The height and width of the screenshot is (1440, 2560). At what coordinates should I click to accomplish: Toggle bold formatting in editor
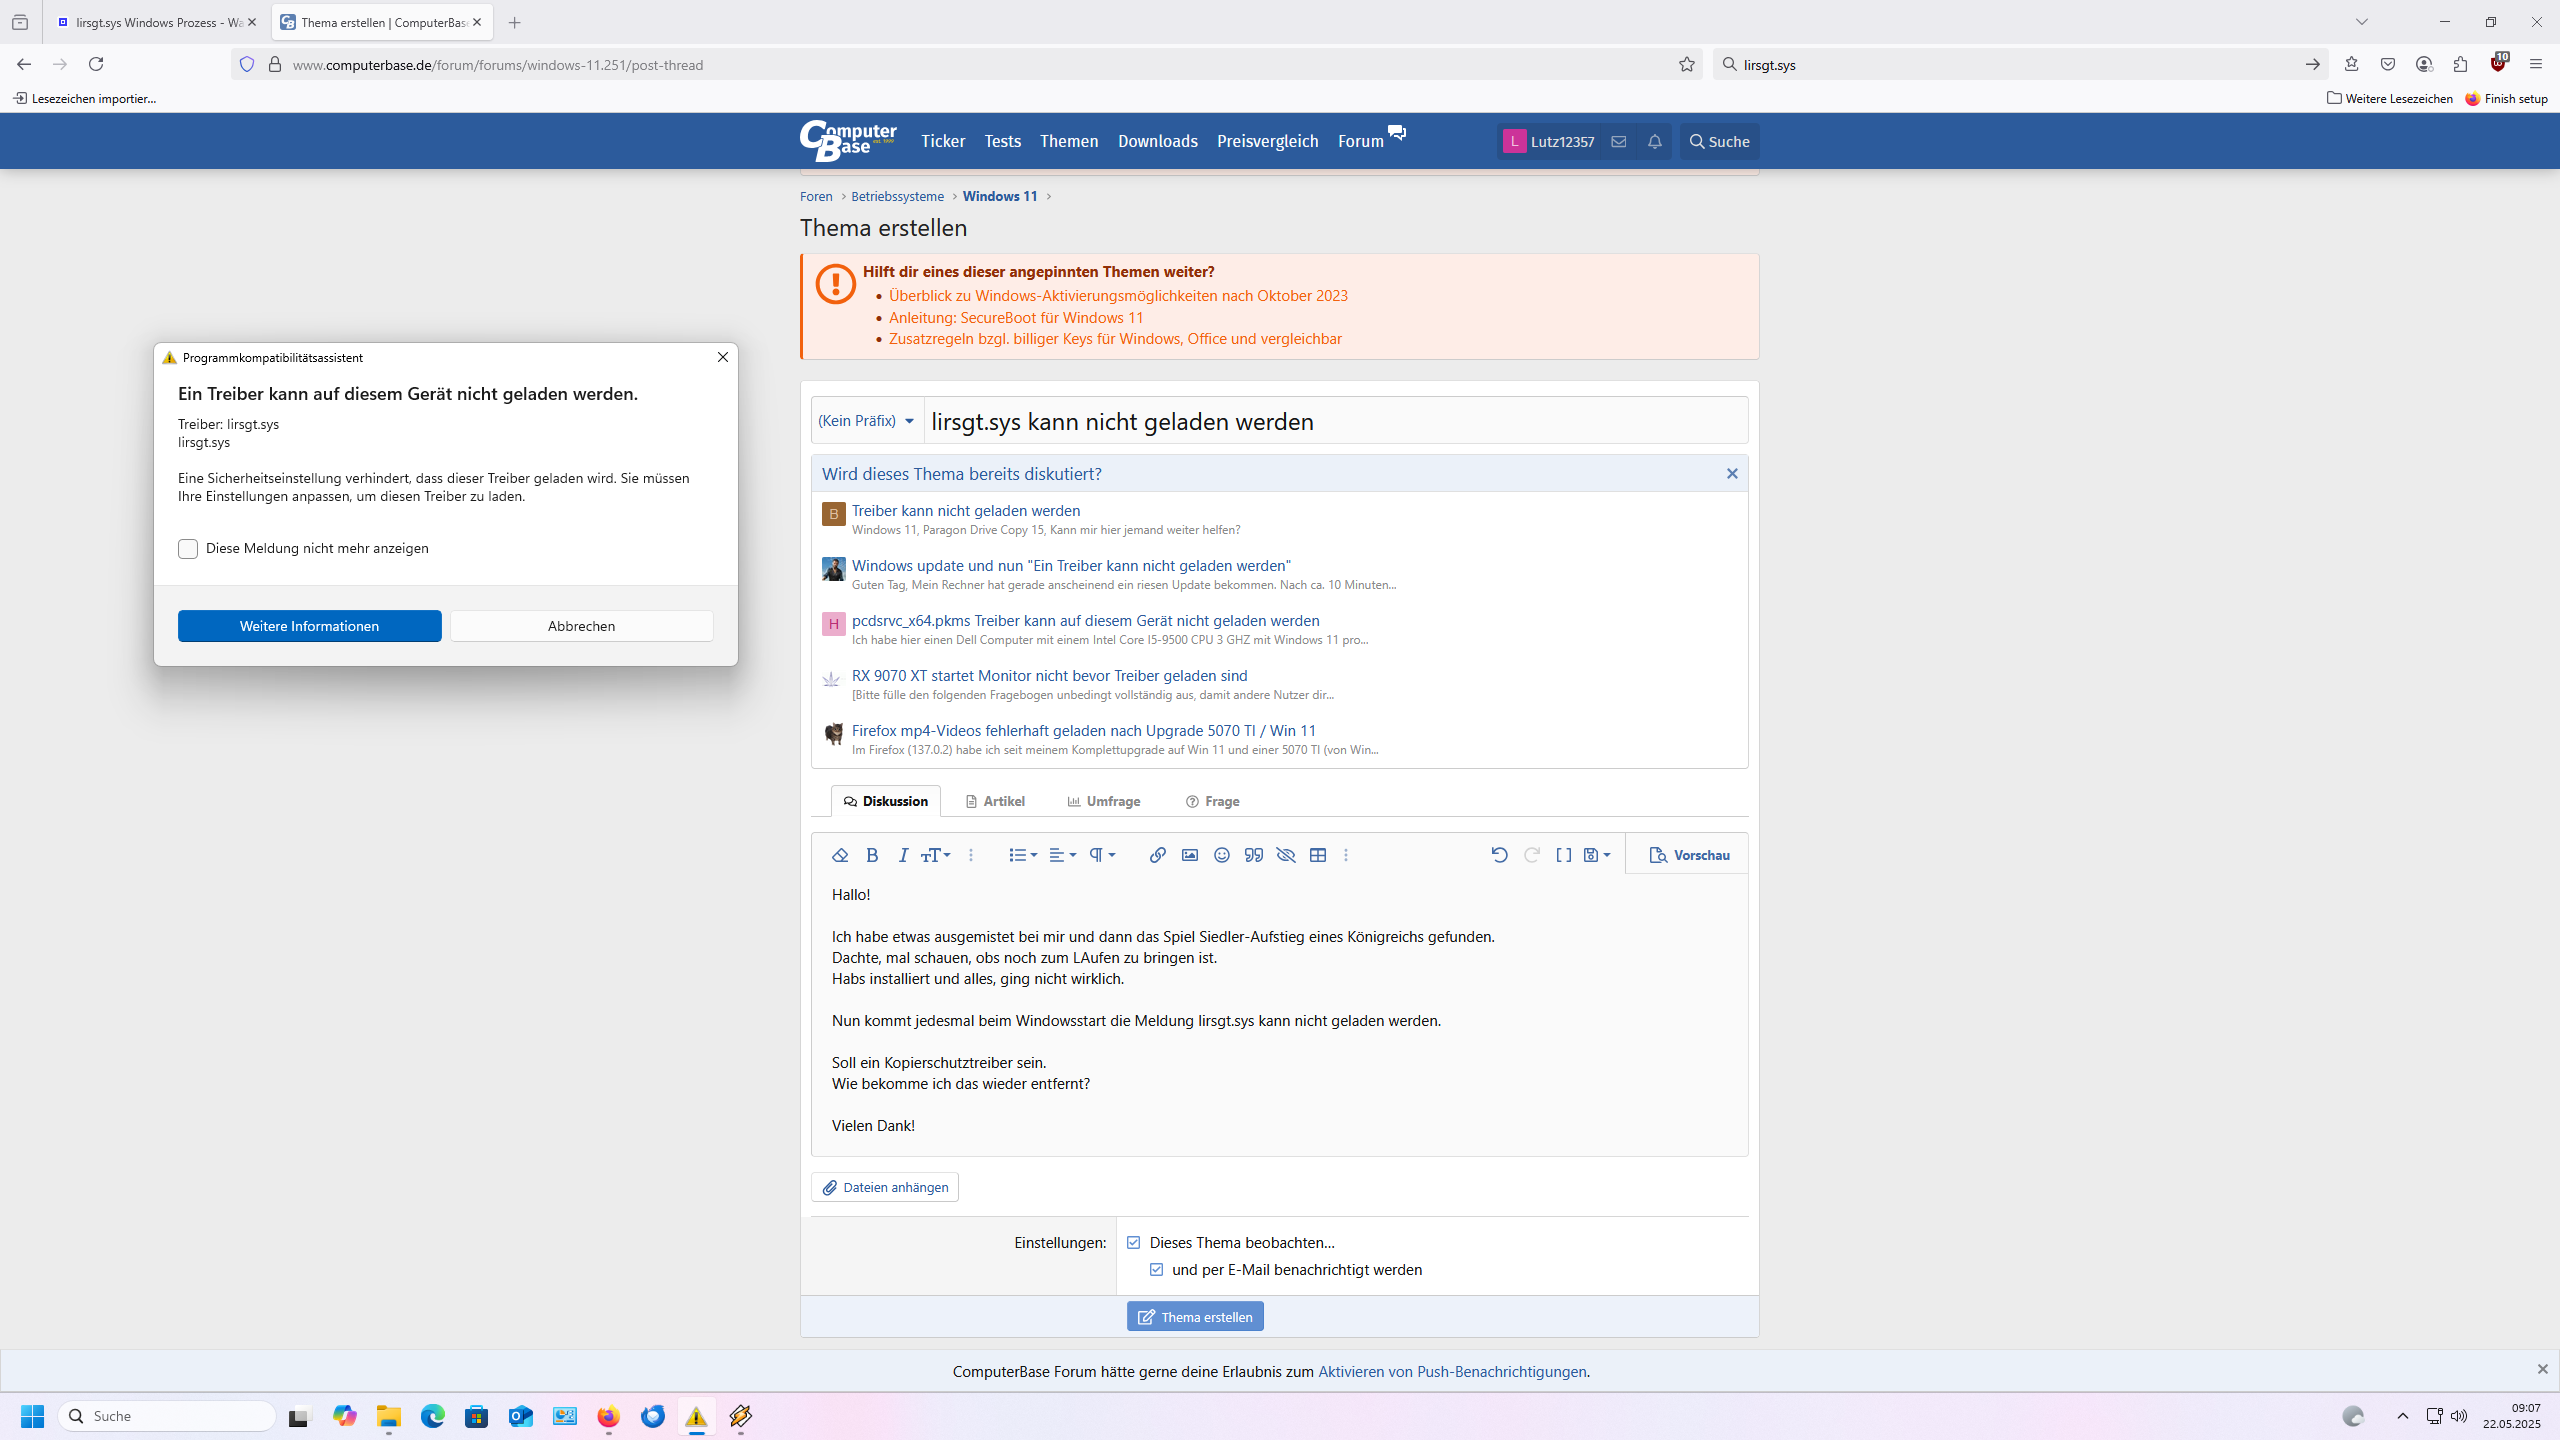[x=872, y=855]
